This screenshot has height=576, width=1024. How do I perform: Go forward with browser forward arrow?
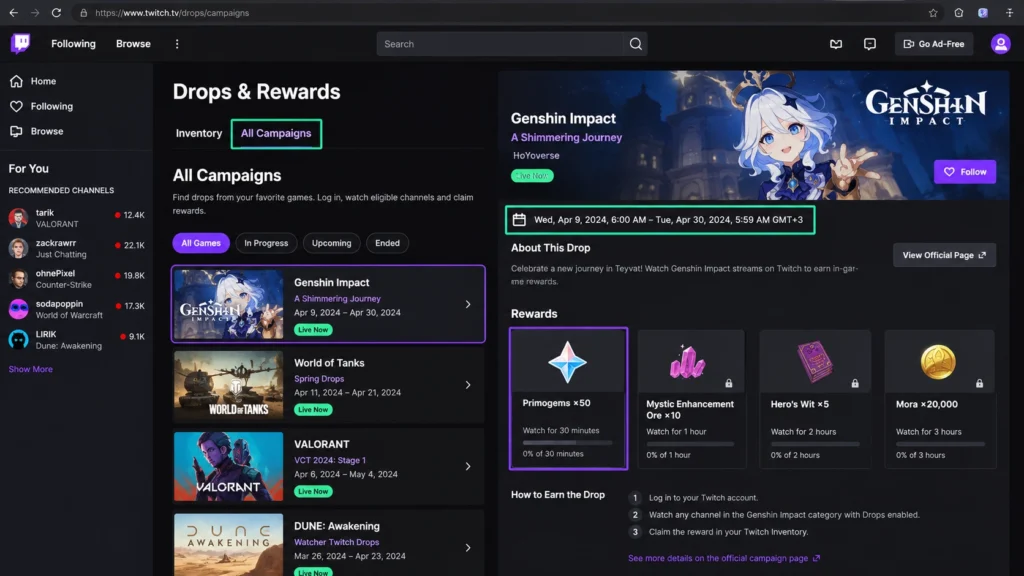35,12
